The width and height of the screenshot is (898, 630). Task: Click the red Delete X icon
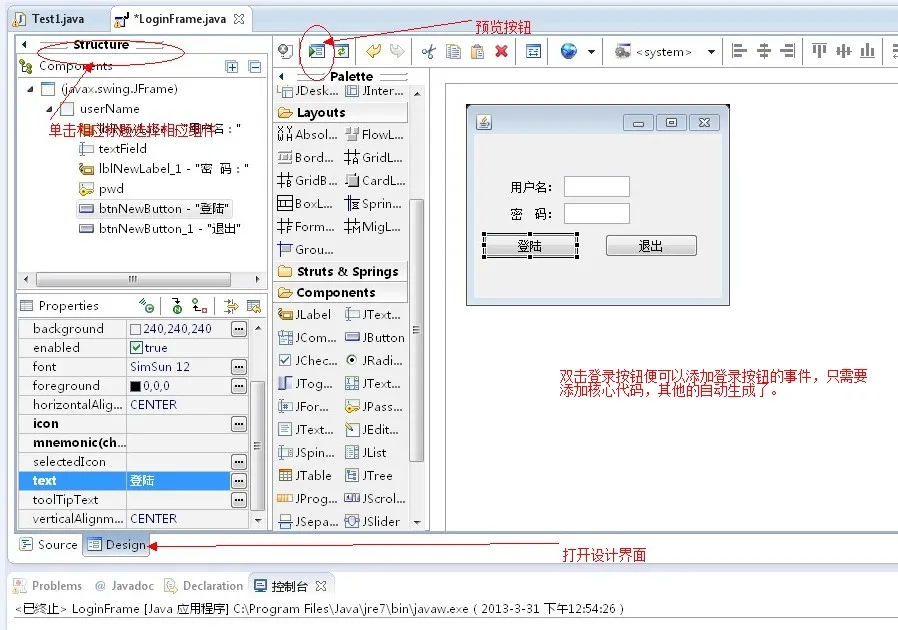pos(502,52)
